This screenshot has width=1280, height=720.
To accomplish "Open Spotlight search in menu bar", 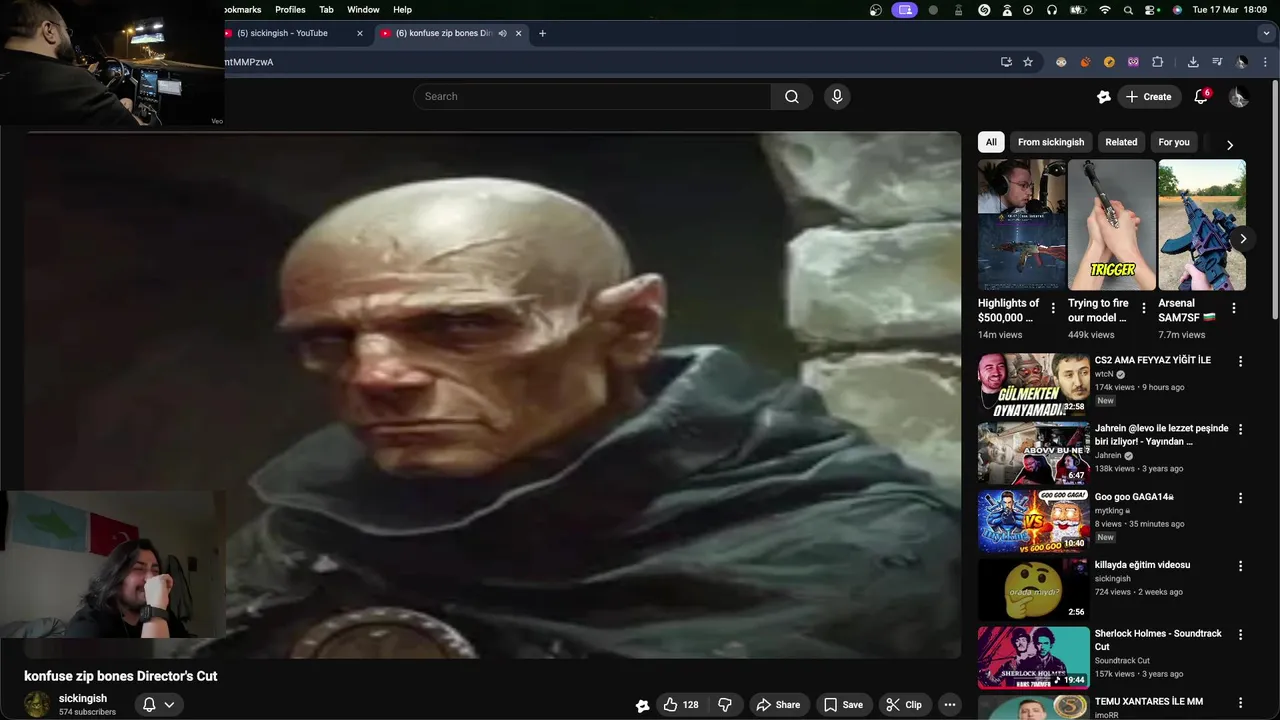I will coord(1129,9).
